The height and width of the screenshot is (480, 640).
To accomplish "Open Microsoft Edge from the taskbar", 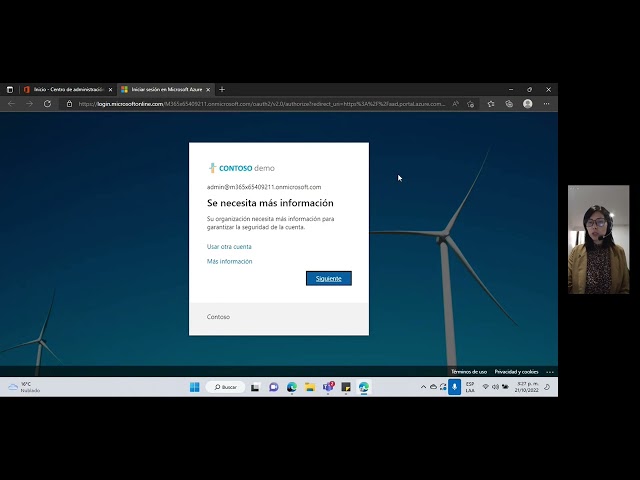I will point(291,387).
